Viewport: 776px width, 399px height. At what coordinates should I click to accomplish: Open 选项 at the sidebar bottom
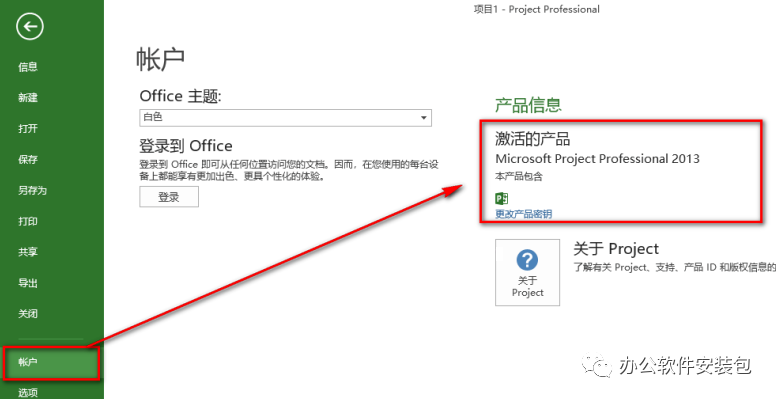28,393
